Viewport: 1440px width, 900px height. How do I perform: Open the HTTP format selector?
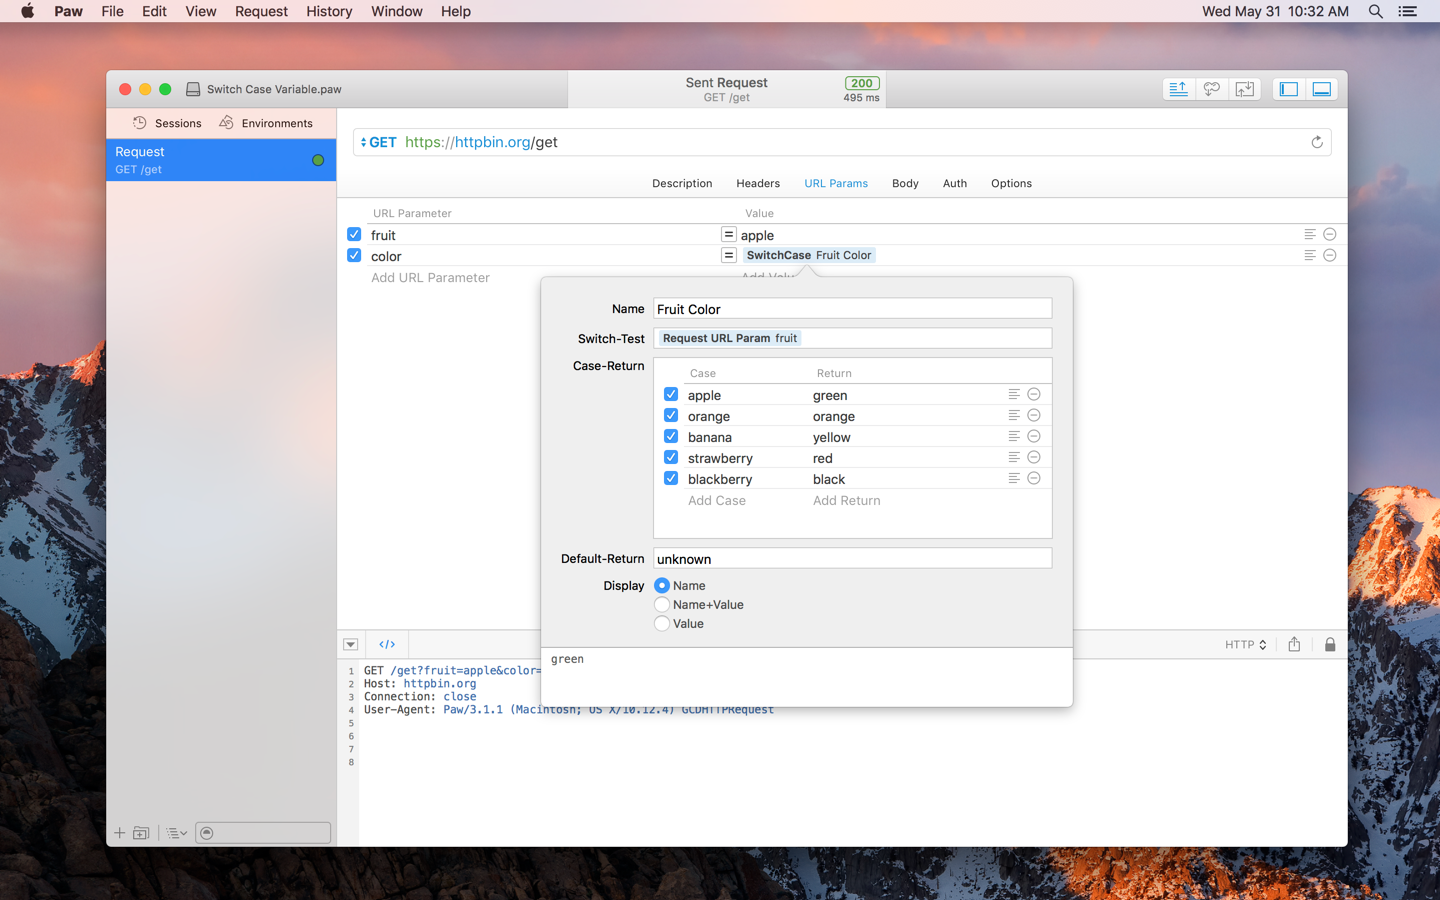tap(1245, 645)
